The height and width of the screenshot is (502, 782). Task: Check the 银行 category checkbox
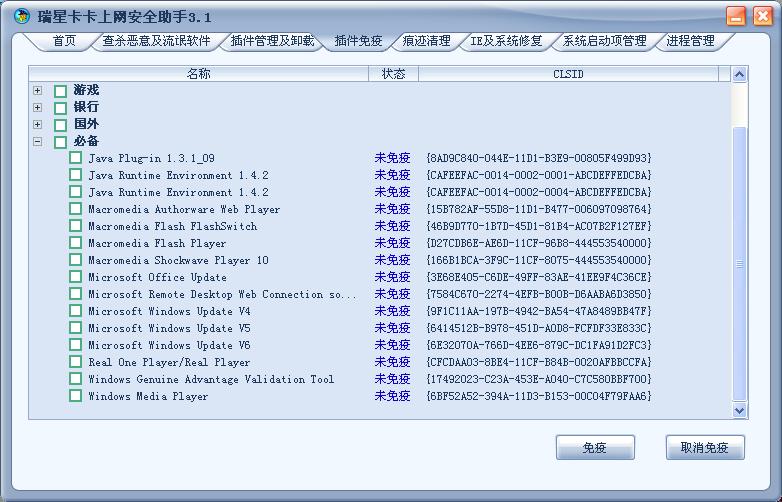tap(60, 108)
